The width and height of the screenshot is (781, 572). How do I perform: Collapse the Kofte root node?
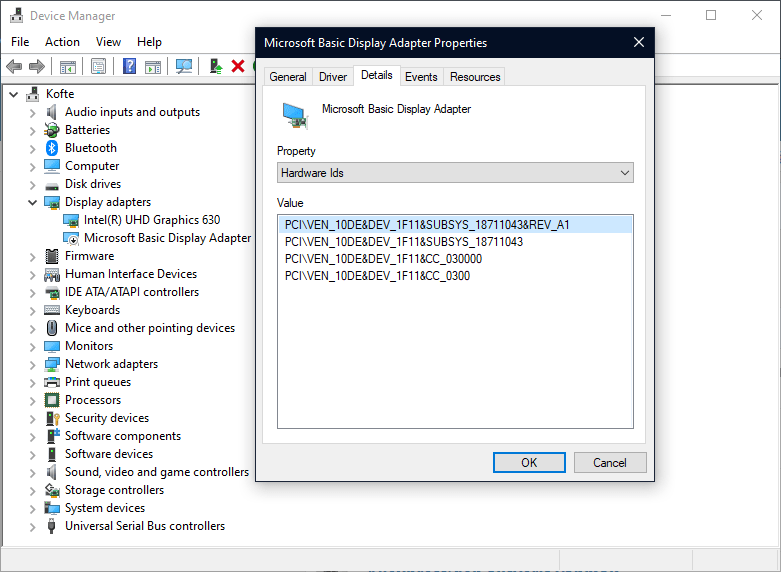[13, 94]
